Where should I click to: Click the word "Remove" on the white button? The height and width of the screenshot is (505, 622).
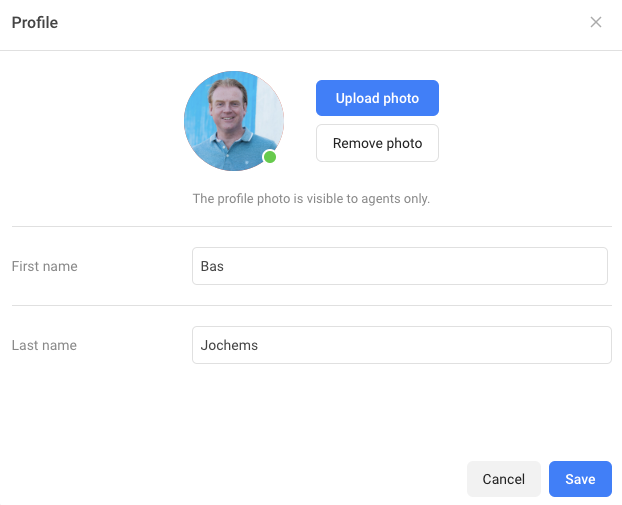(x=357, y=143)
